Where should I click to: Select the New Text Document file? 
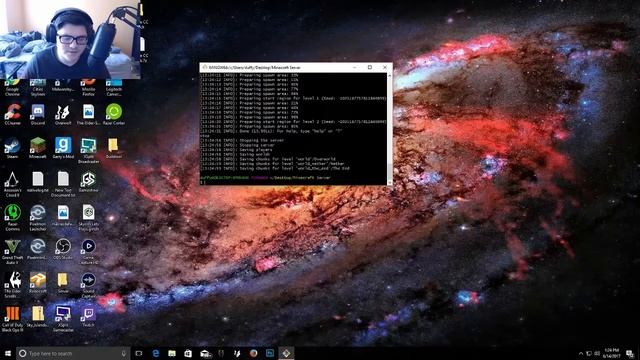coord(63,184)
